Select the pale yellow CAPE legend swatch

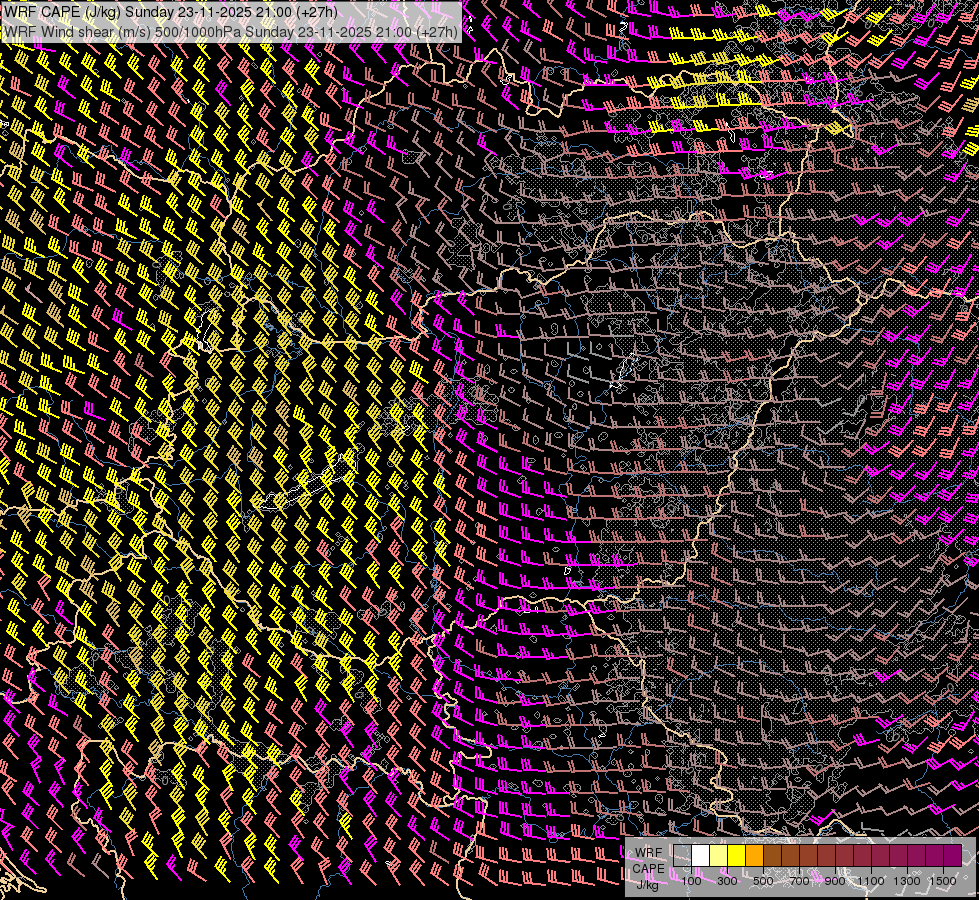tap(718, 856)
